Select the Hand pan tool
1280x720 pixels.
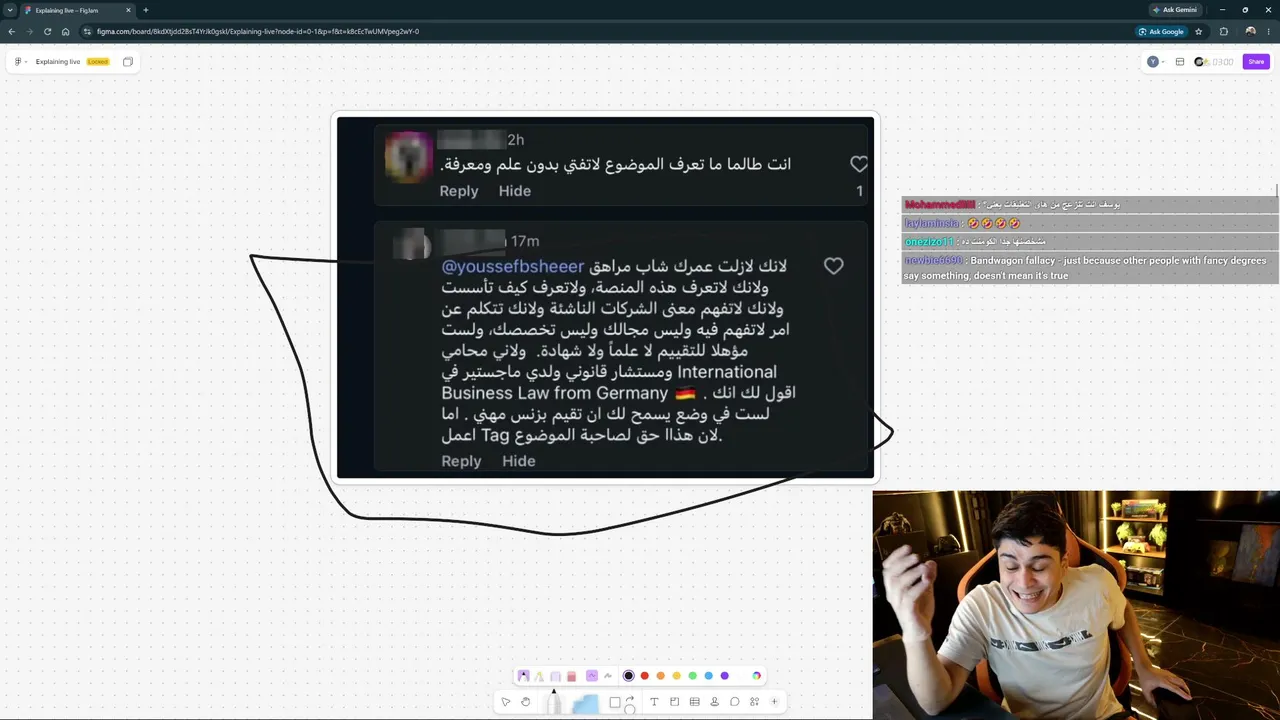[x=526, y=702]
